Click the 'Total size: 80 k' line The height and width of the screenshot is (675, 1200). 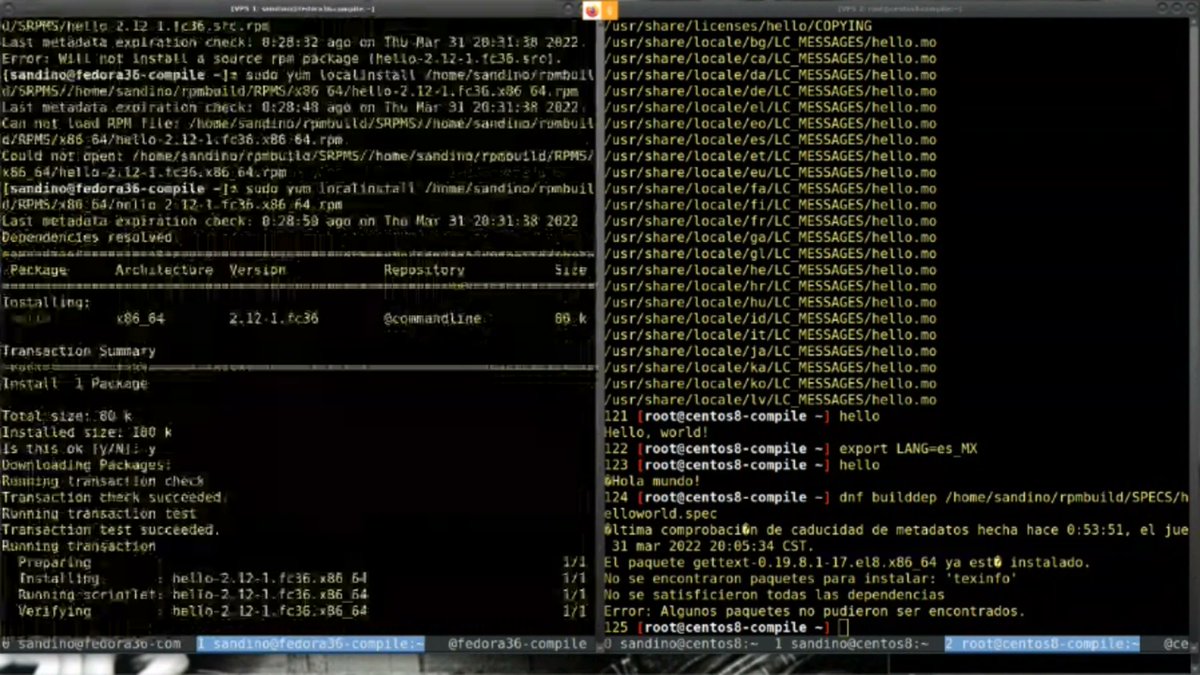coord(66,416)
